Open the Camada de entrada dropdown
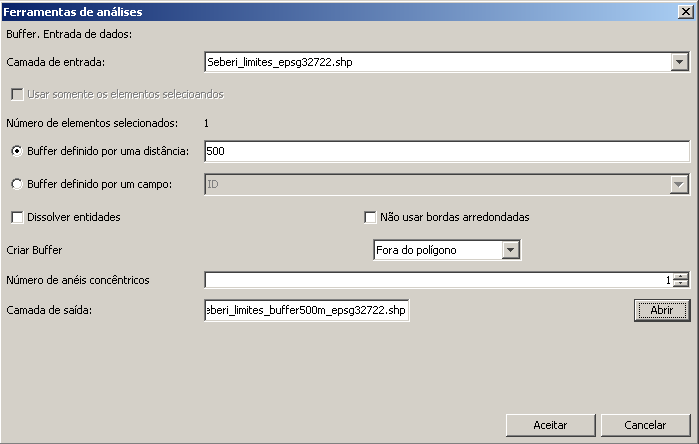 pos(679,62)
